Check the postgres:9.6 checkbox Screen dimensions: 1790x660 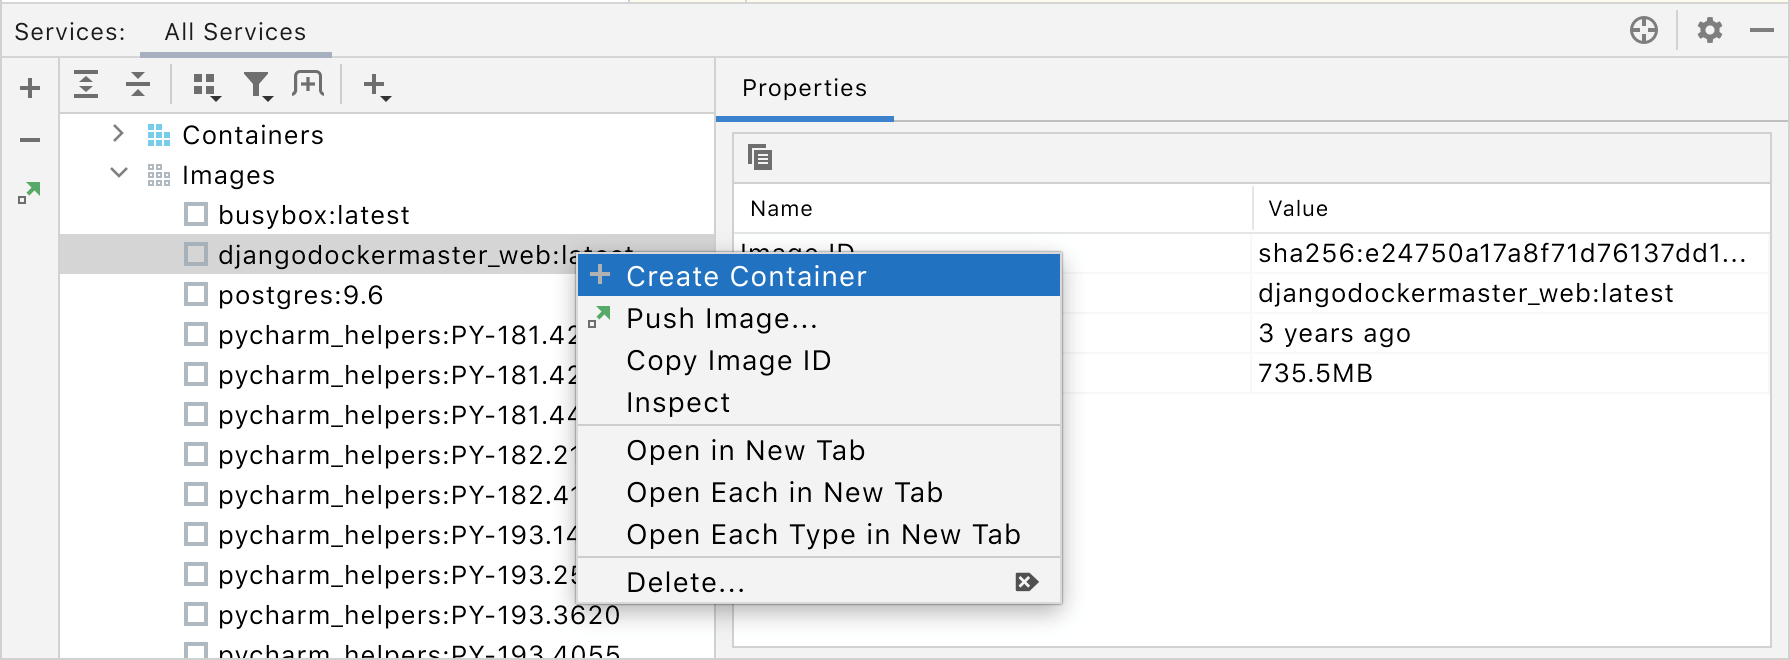pyautogui.click(x=196, y=294)
